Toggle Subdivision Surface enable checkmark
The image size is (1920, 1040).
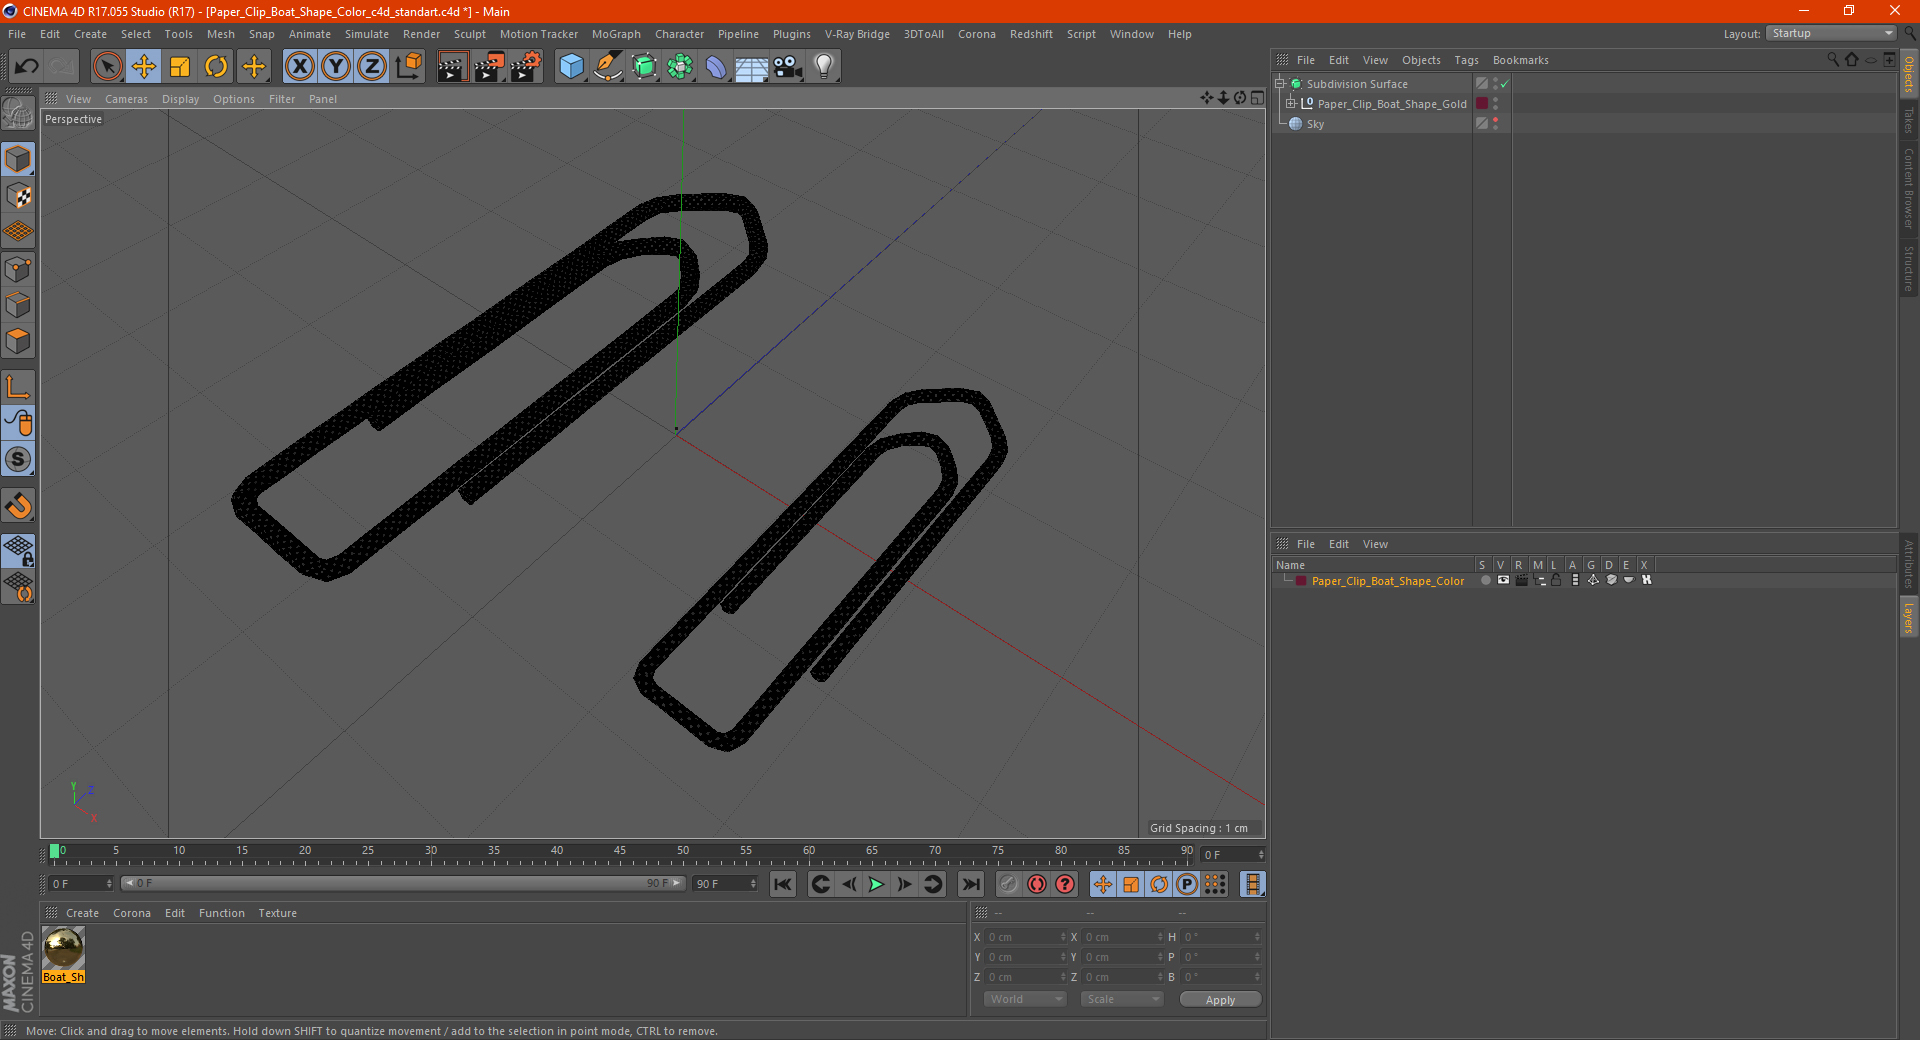[x=1504, y=84]
